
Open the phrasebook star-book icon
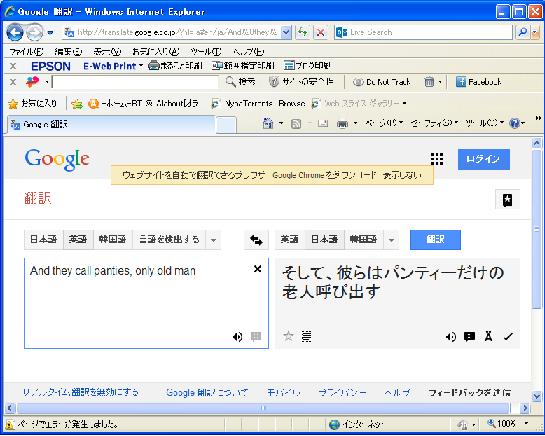coord(507,200)
